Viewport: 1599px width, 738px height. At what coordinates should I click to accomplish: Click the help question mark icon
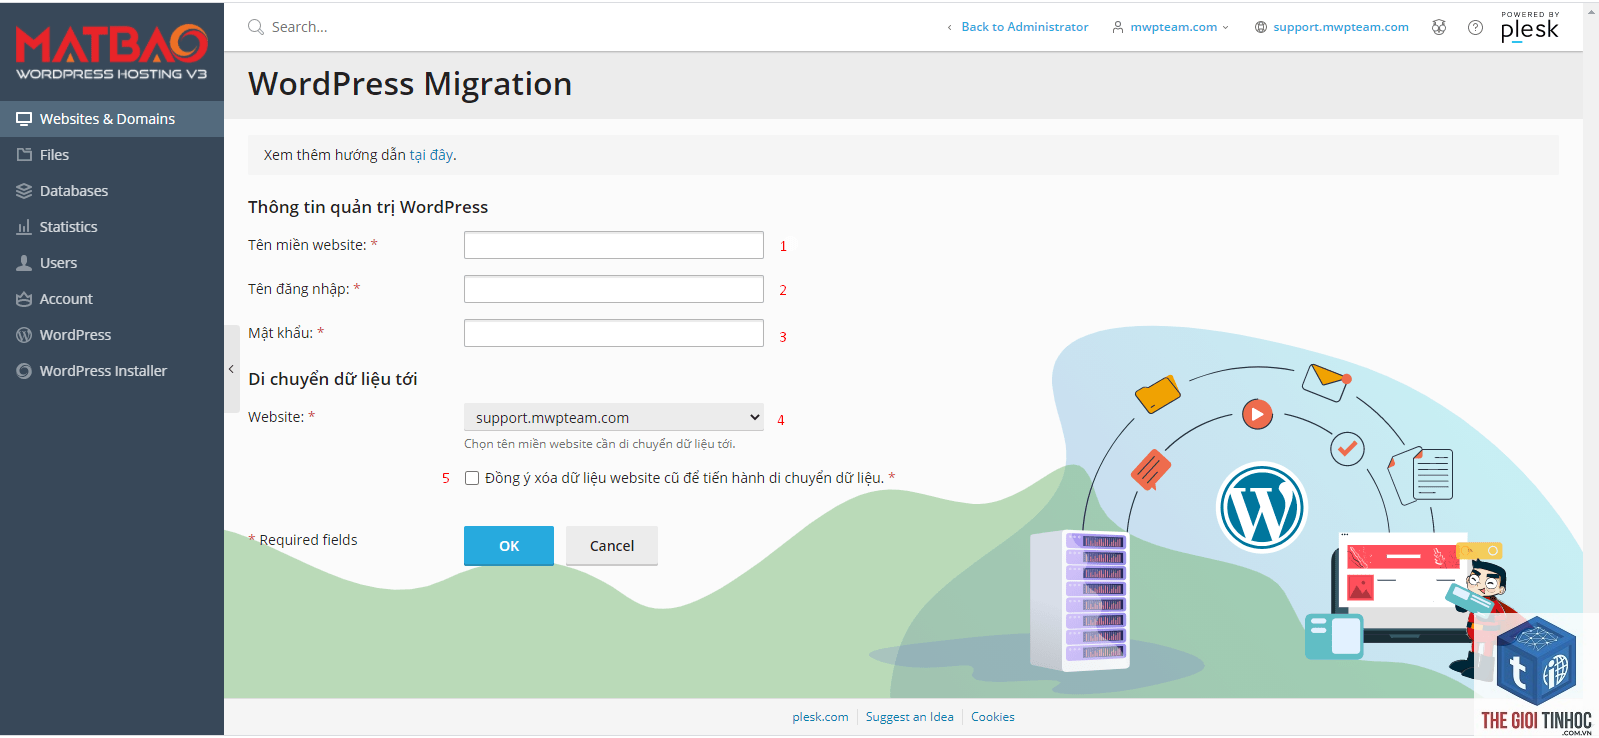(x=1475, y=27)
